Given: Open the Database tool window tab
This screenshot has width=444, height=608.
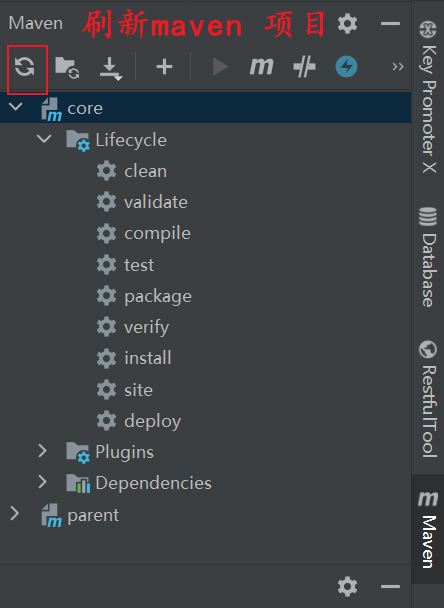Looking at the screenshot, I should [428, 257].
